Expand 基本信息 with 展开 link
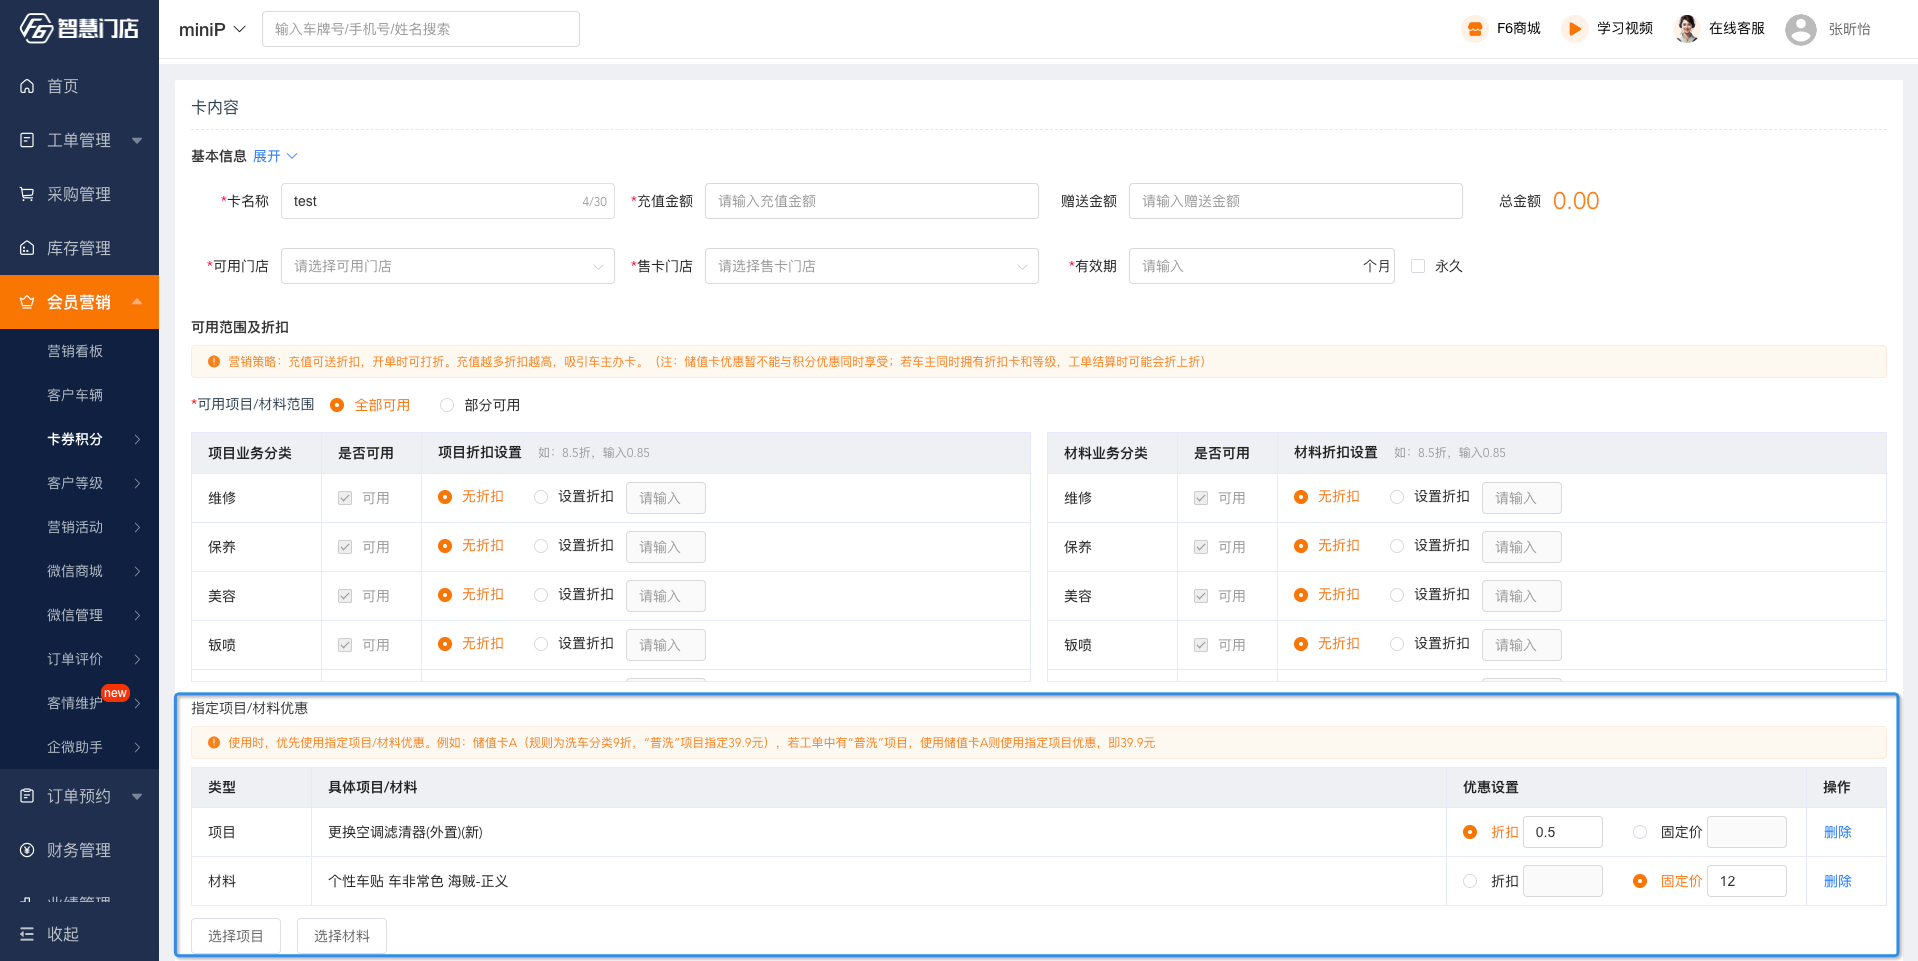Viewport: 1918px width, 961px height. [275, 156]
